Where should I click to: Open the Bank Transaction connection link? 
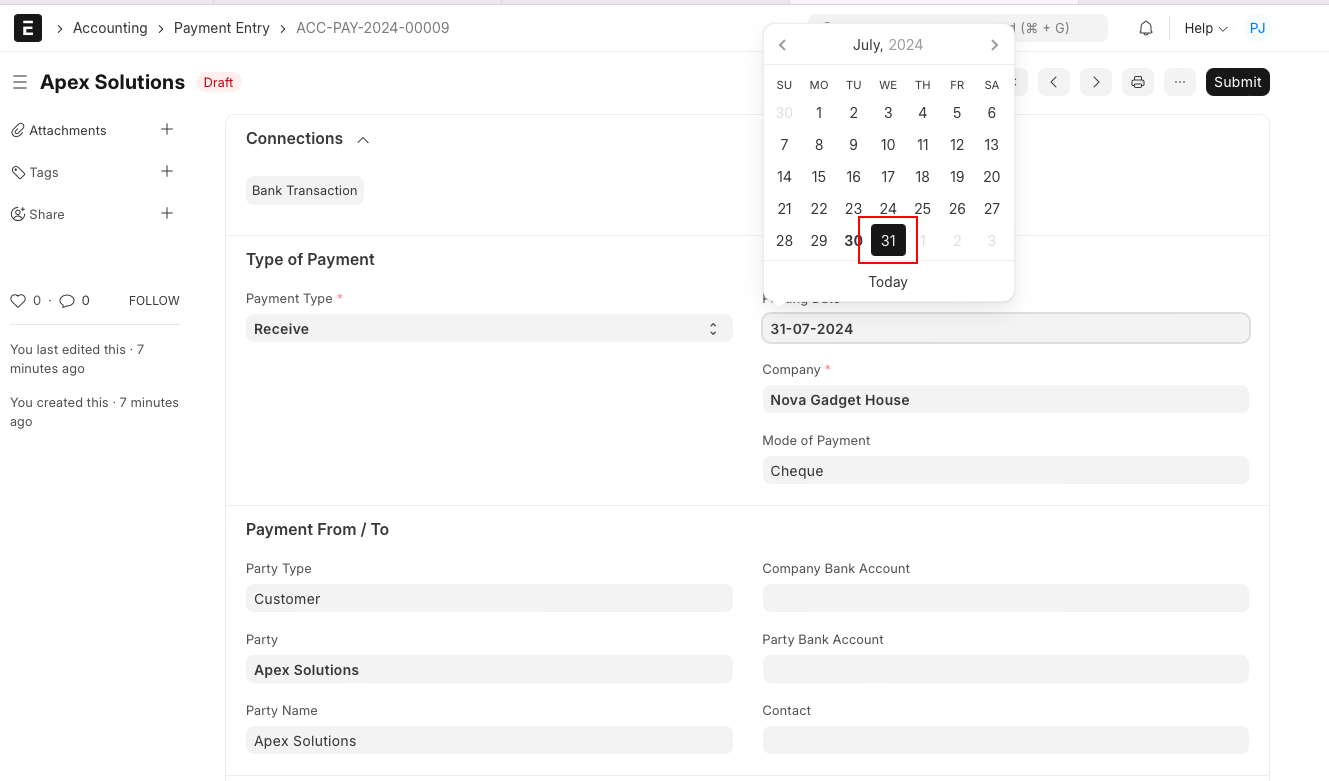click(304, 190)
